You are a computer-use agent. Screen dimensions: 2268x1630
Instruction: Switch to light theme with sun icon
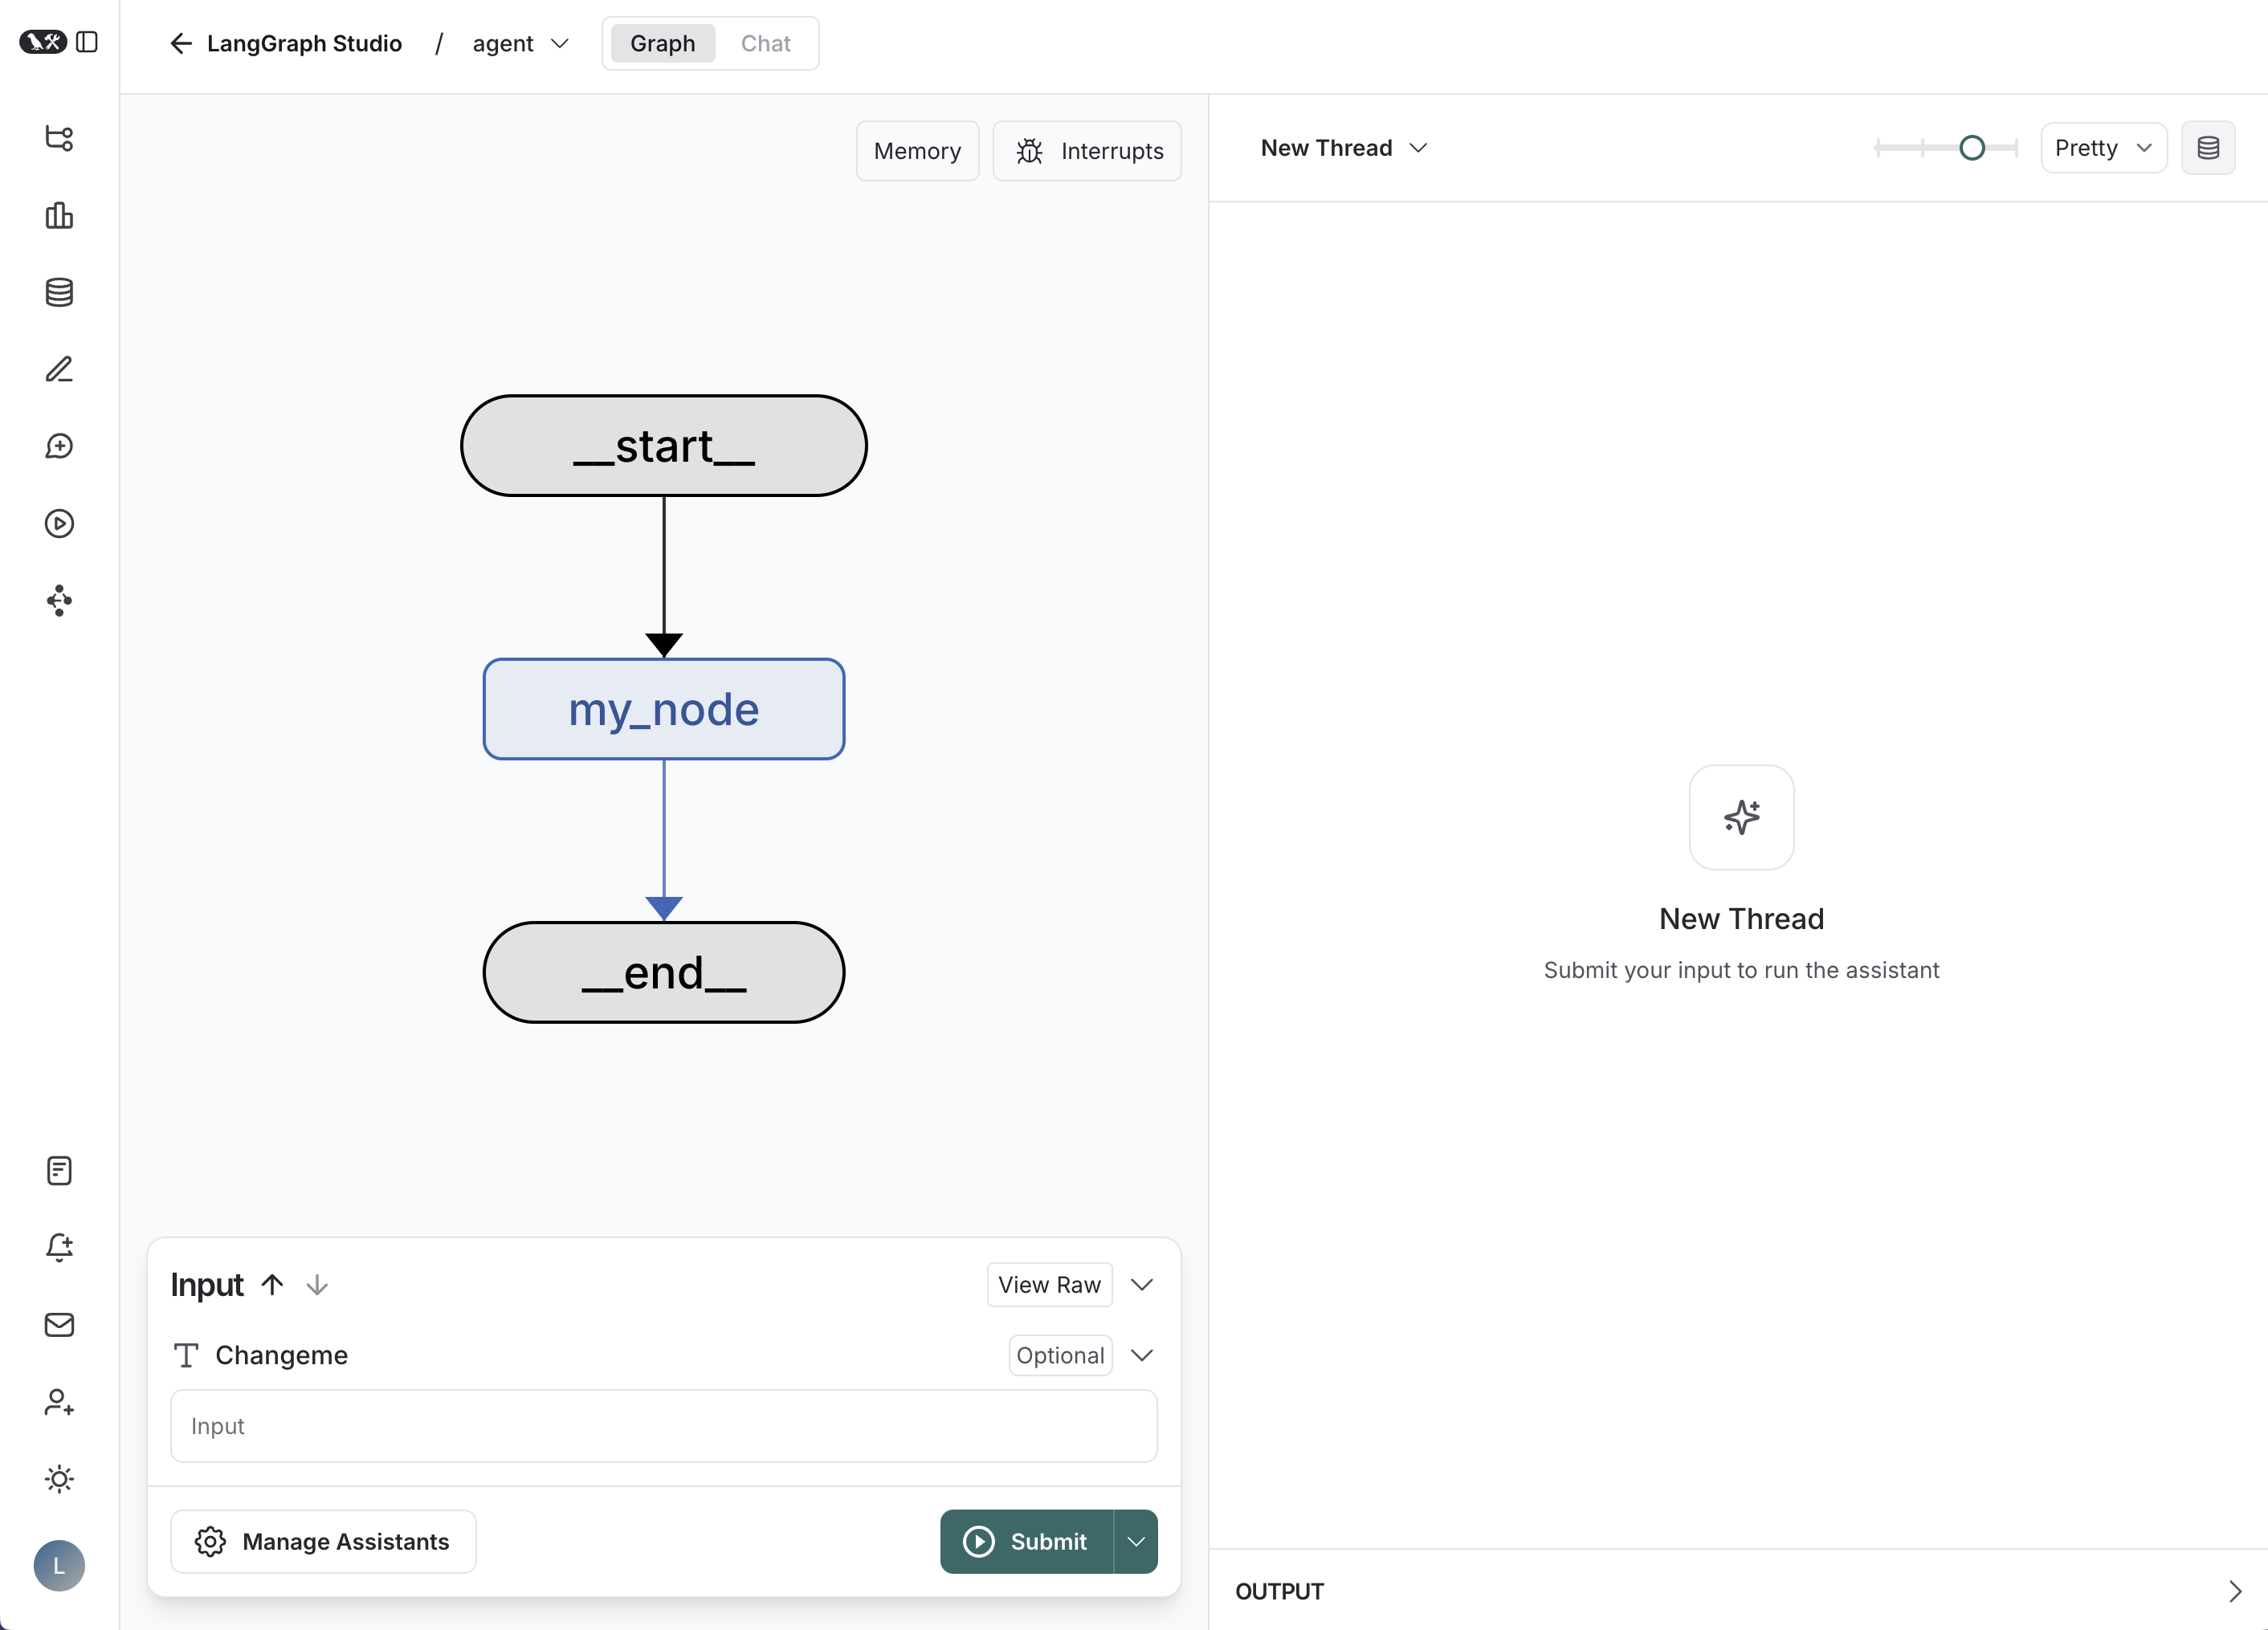pos(59,1480)
